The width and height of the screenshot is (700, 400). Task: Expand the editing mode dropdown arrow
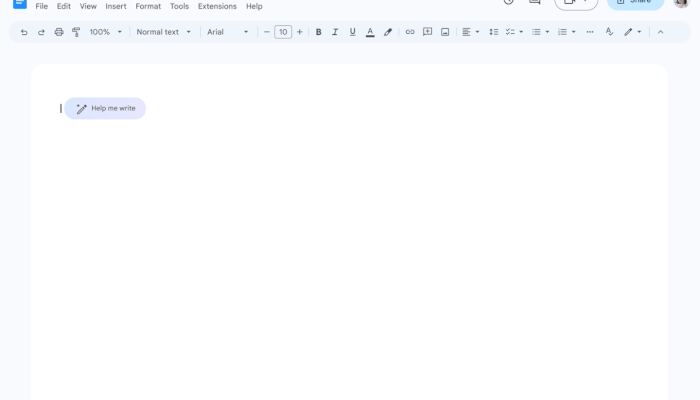click(639, 32)
